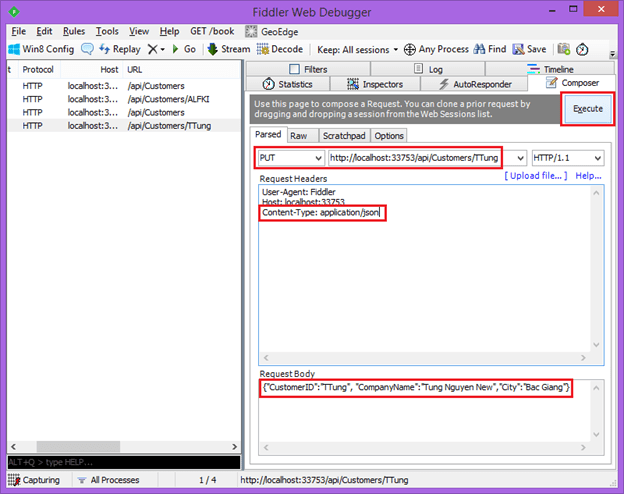
Task: Open the Help menu
Action: (170, 31)
